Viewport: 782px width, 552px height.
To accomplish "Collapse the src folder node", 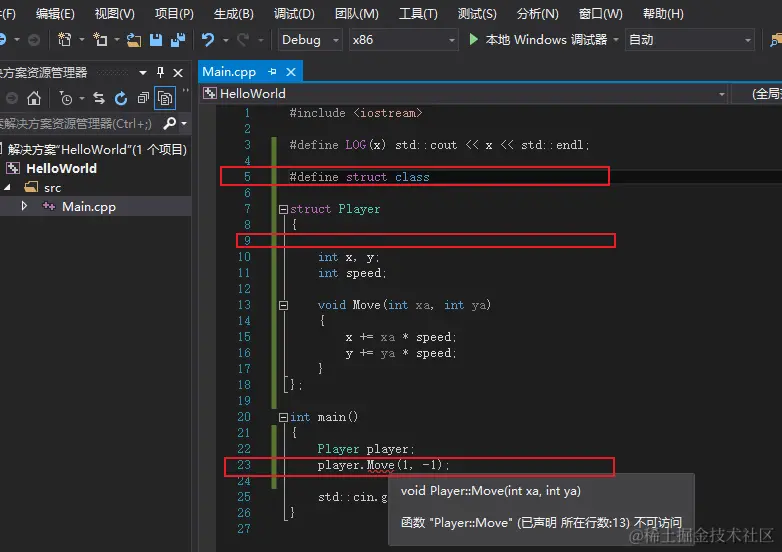I will 7,187.
